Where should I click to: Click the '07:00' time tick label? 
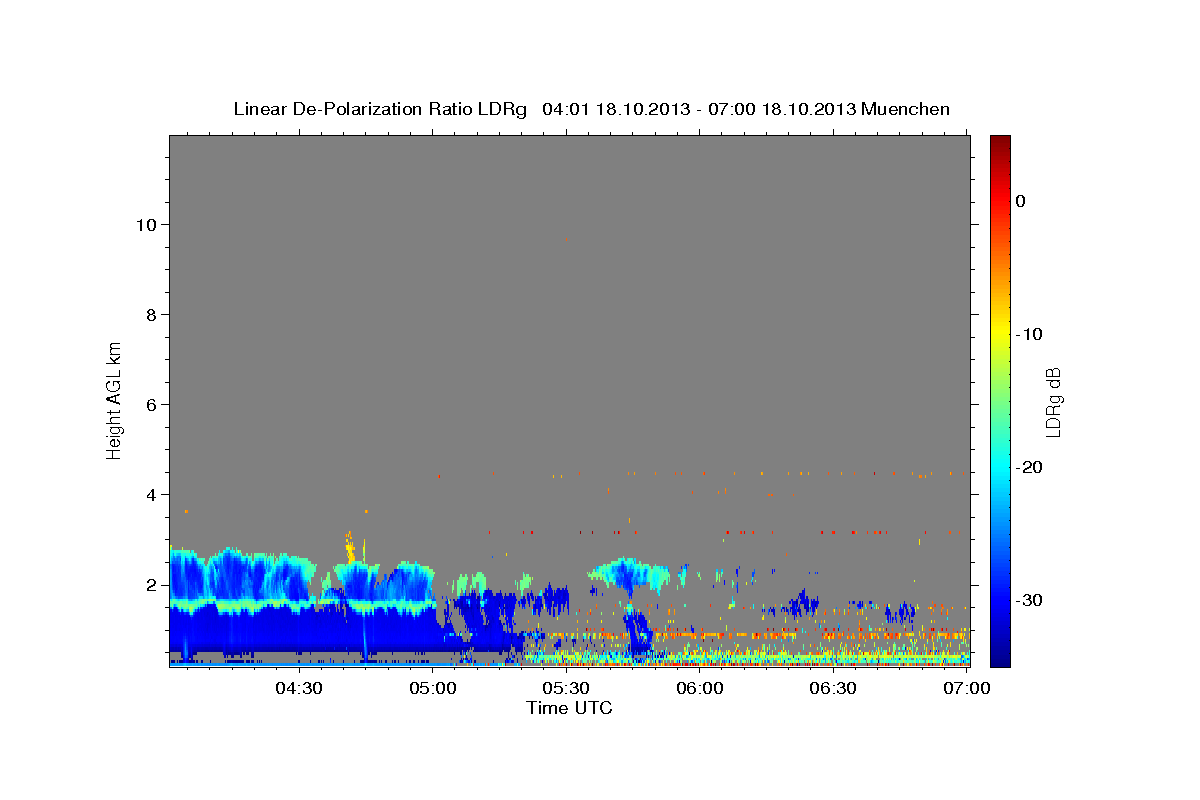click(967, 688)
